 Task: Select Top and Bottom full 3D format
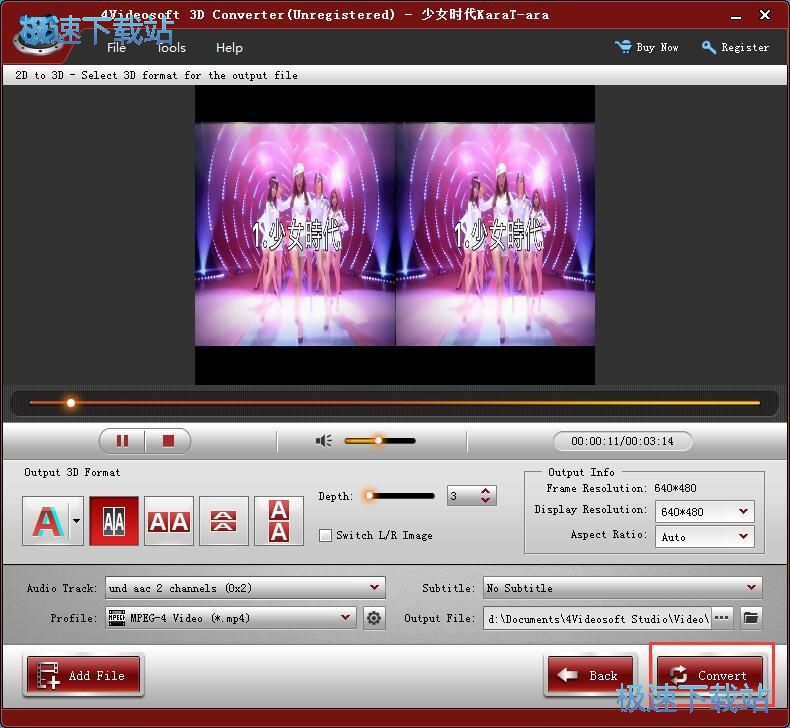pyautogui.click(x=278, y=521)
